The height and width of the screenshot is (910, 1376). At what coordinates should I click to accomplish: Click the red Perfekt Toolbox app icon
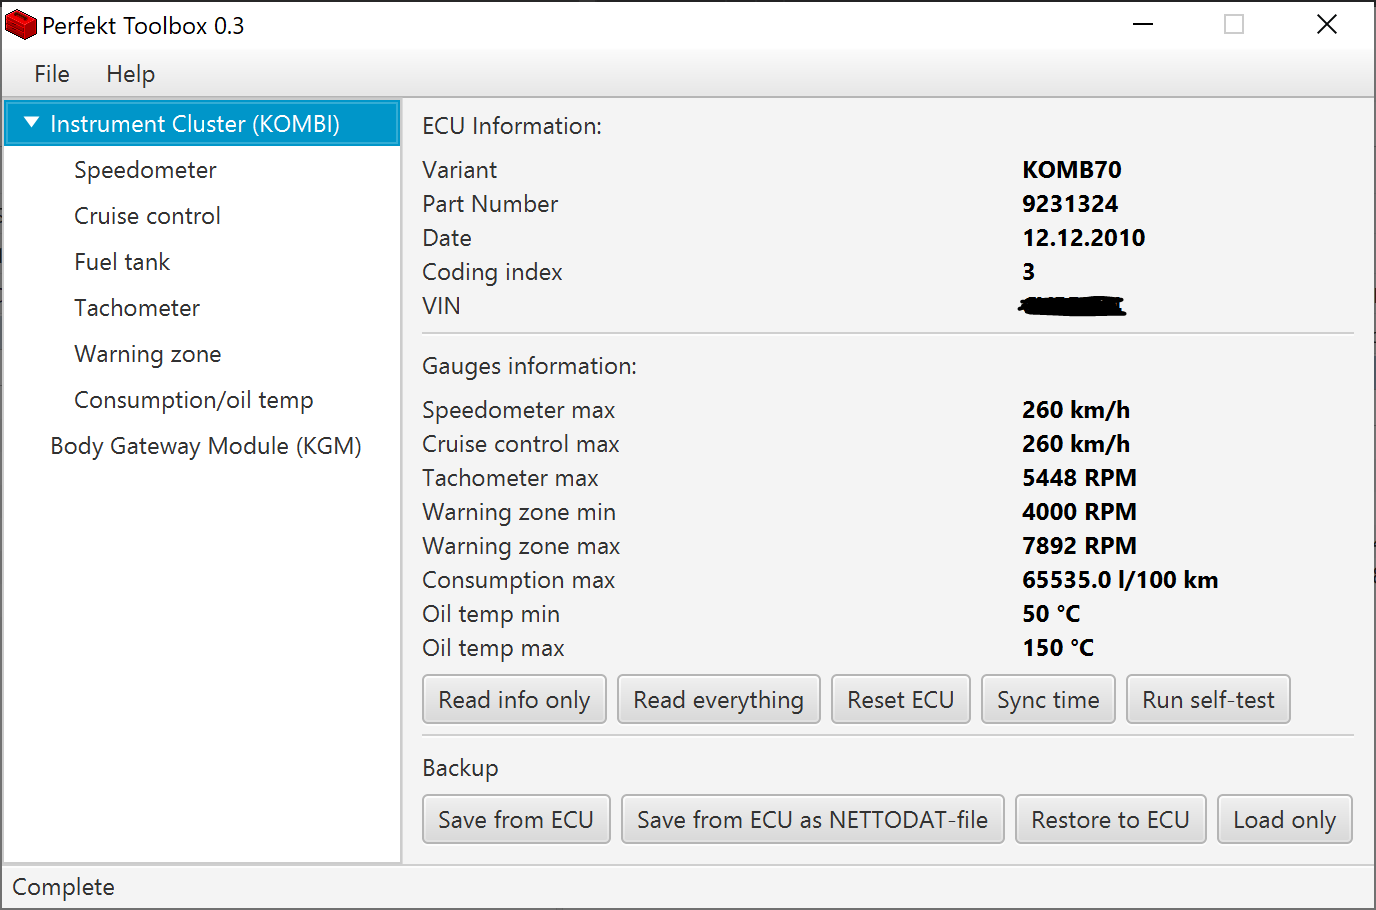21,25
